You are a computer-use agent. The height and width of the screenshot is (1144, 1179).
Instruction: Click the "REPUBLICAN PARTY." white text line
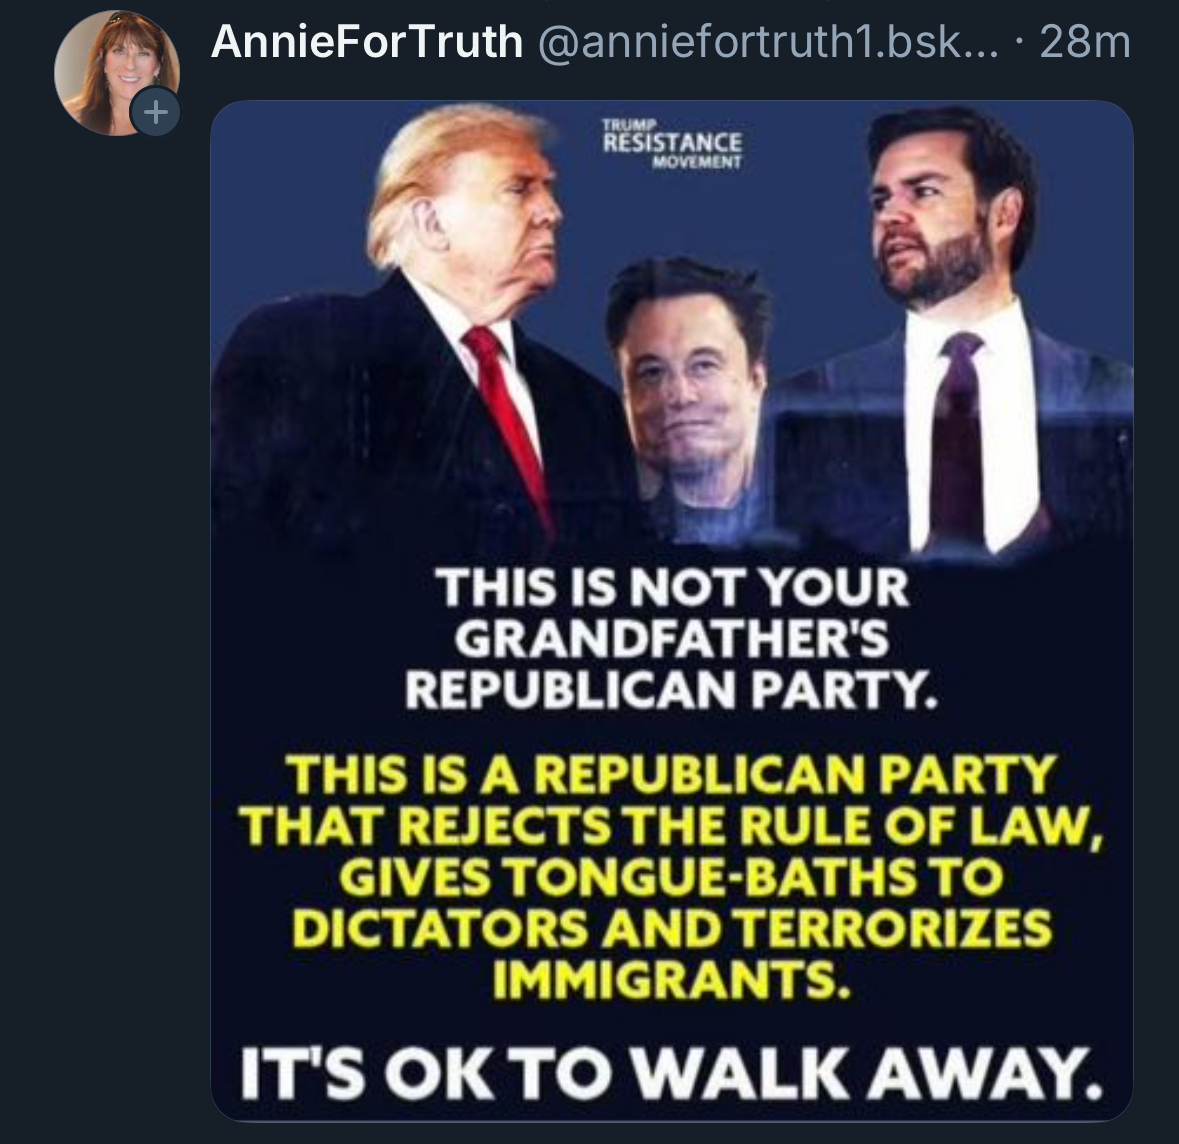(x=671, y=690)
